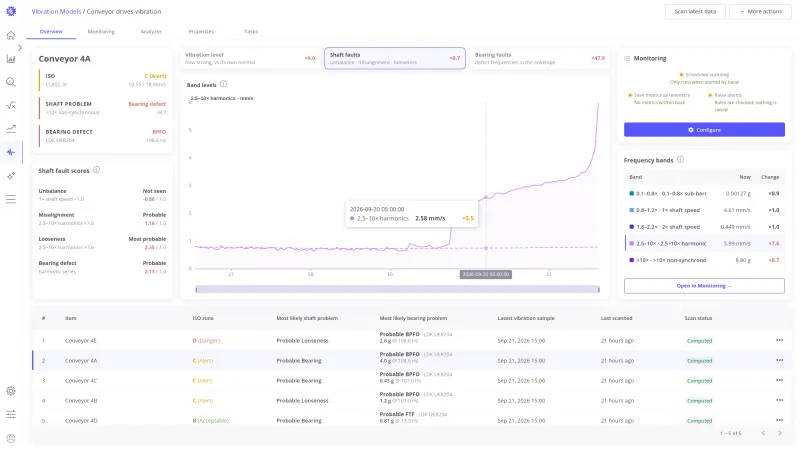Open the Home icon in sidebar
The image size is (800, 450).
[11, 35]
